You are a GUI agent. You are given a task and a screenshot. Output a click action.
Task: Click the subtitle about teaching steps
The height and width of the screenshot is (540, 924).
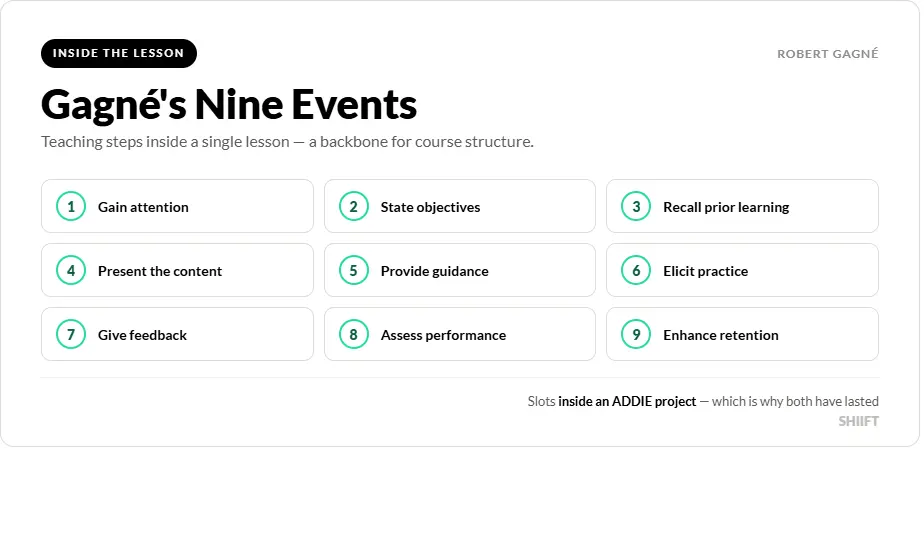pyautogui.click(x=287, y=142)
